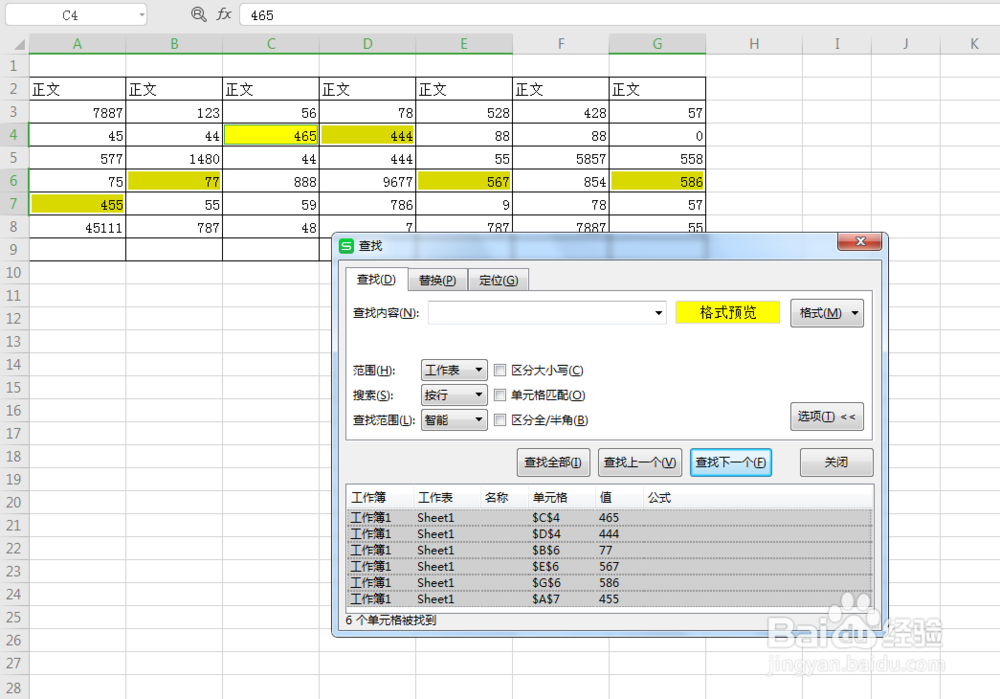Select the row 5 header
Screen dimensions: 1000x699
point(13,158)
